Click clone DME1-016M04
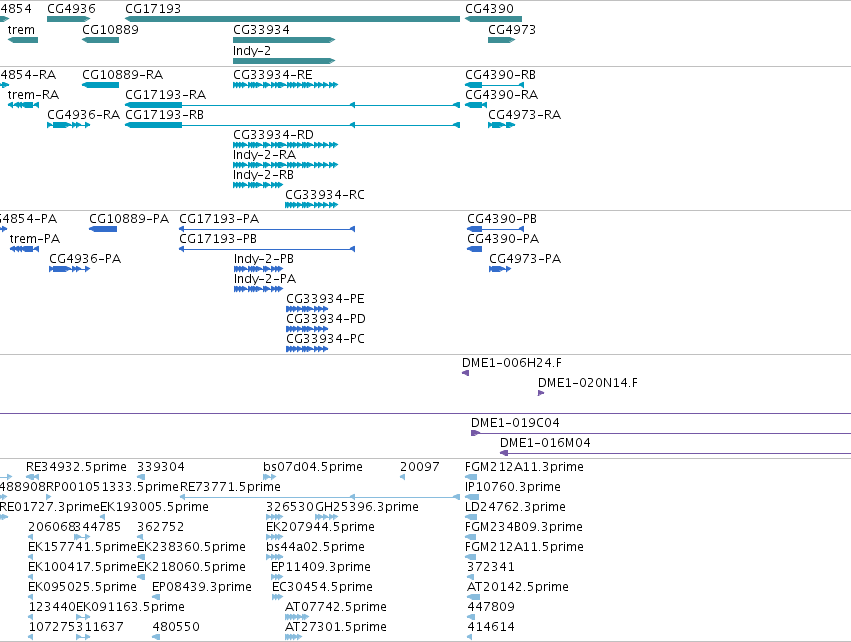This screenshot has width=851, height=642. (x=675, y=453)
